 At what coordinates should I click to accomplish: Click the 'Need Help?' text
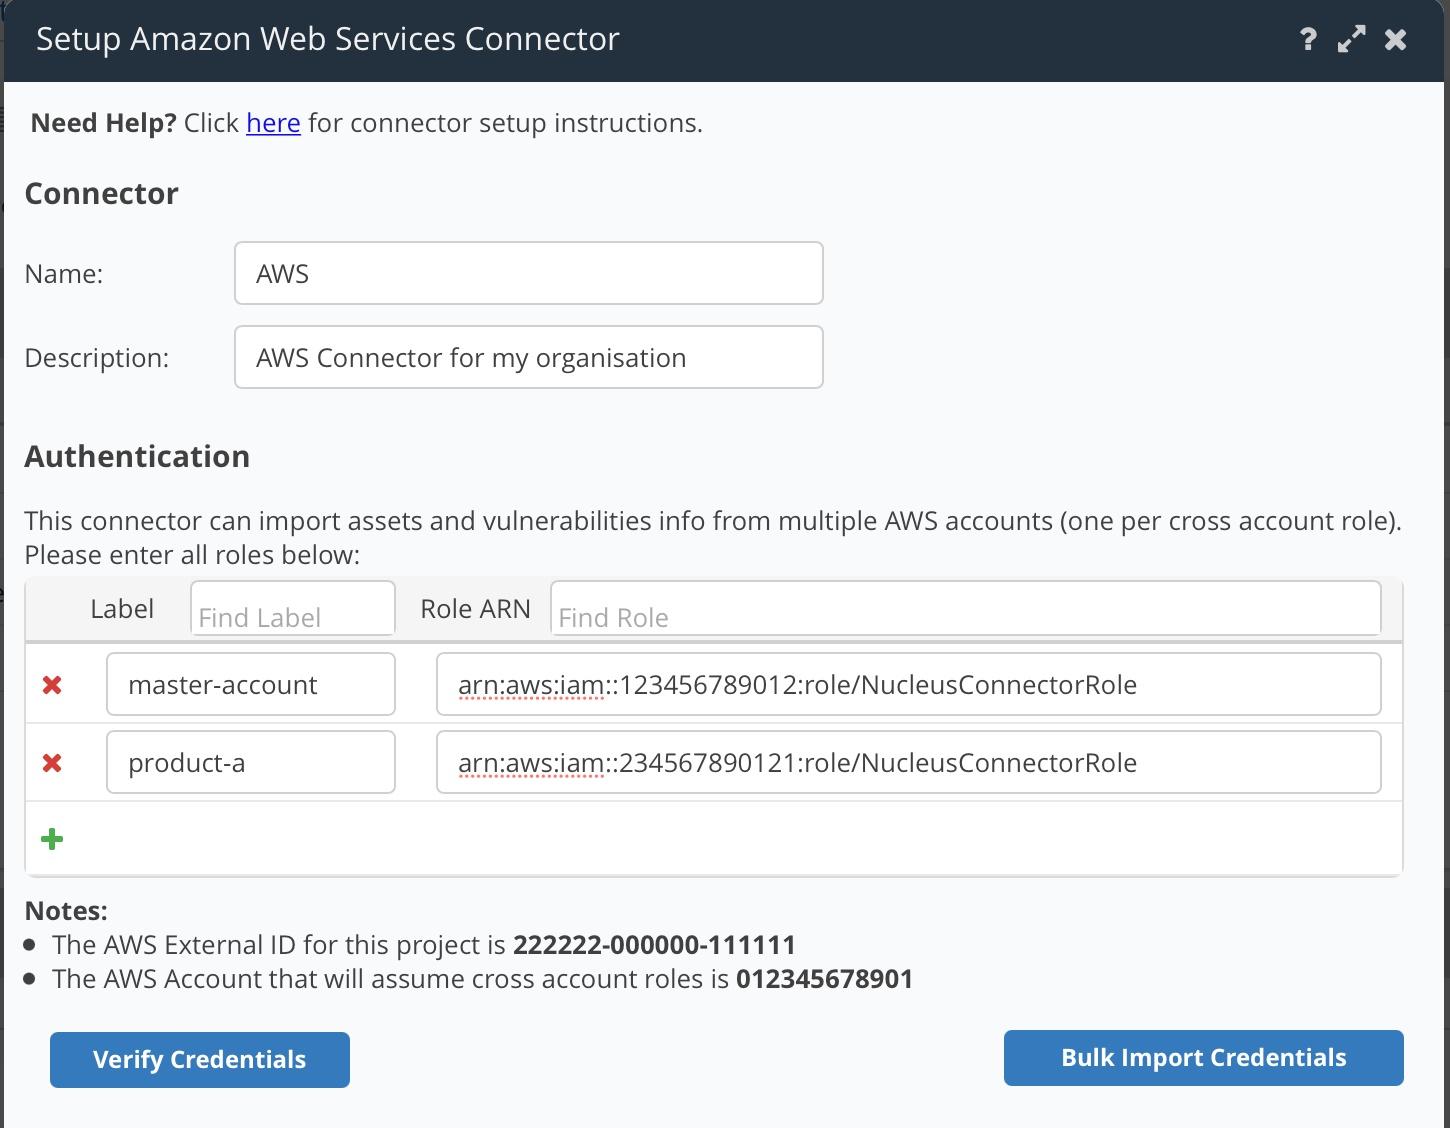click(x=103, y=123)
